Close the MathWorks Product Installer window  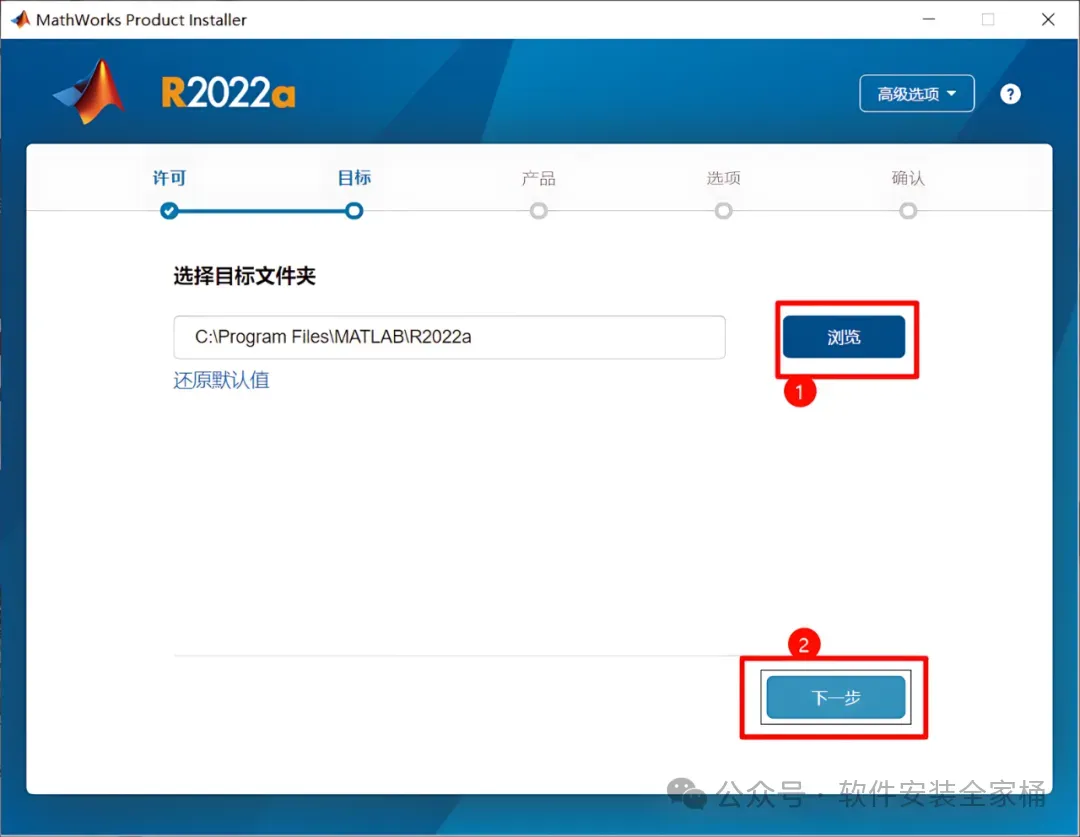(1048, 19)
